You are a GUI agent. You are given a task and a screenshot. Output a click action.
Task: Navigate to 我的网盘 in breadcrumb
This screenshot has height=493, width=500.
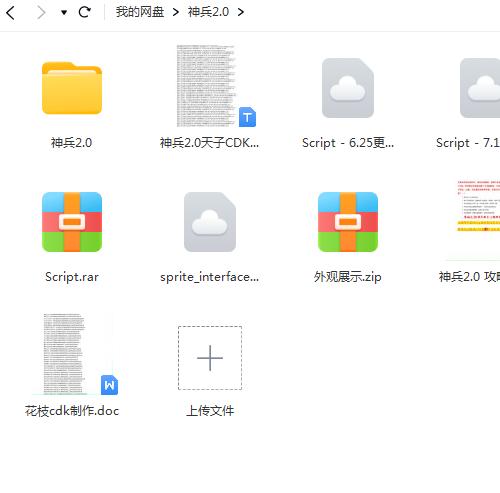[140, 12]
